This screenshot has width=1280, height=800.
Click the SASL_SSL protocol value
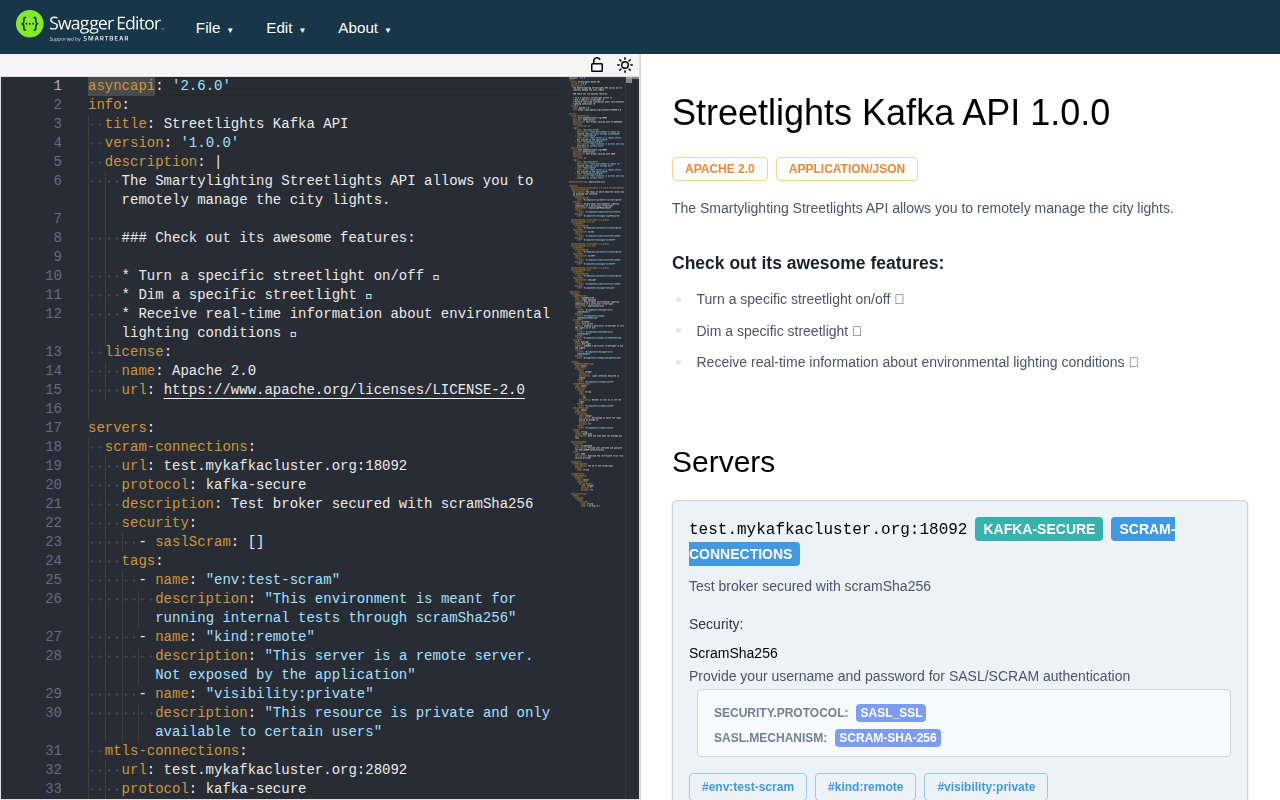click(891, 713)
